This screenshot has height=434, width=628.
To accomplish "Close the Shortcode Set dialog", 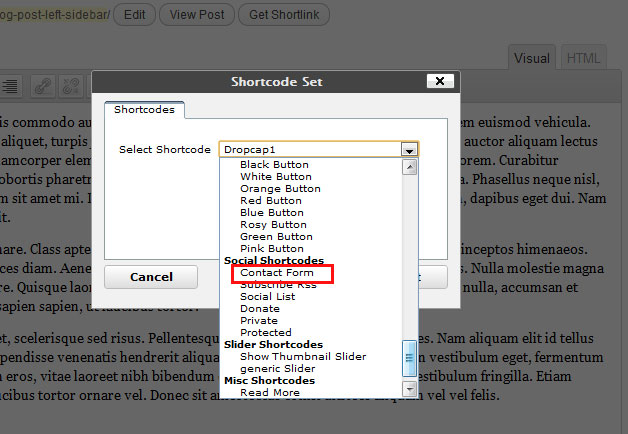I will click(440, 81).
